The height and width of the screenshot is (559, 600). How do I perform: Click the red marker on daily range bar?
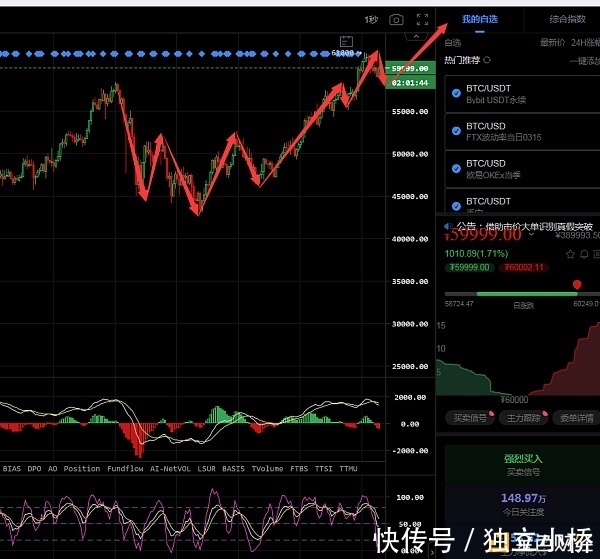[x=577, y=284]
